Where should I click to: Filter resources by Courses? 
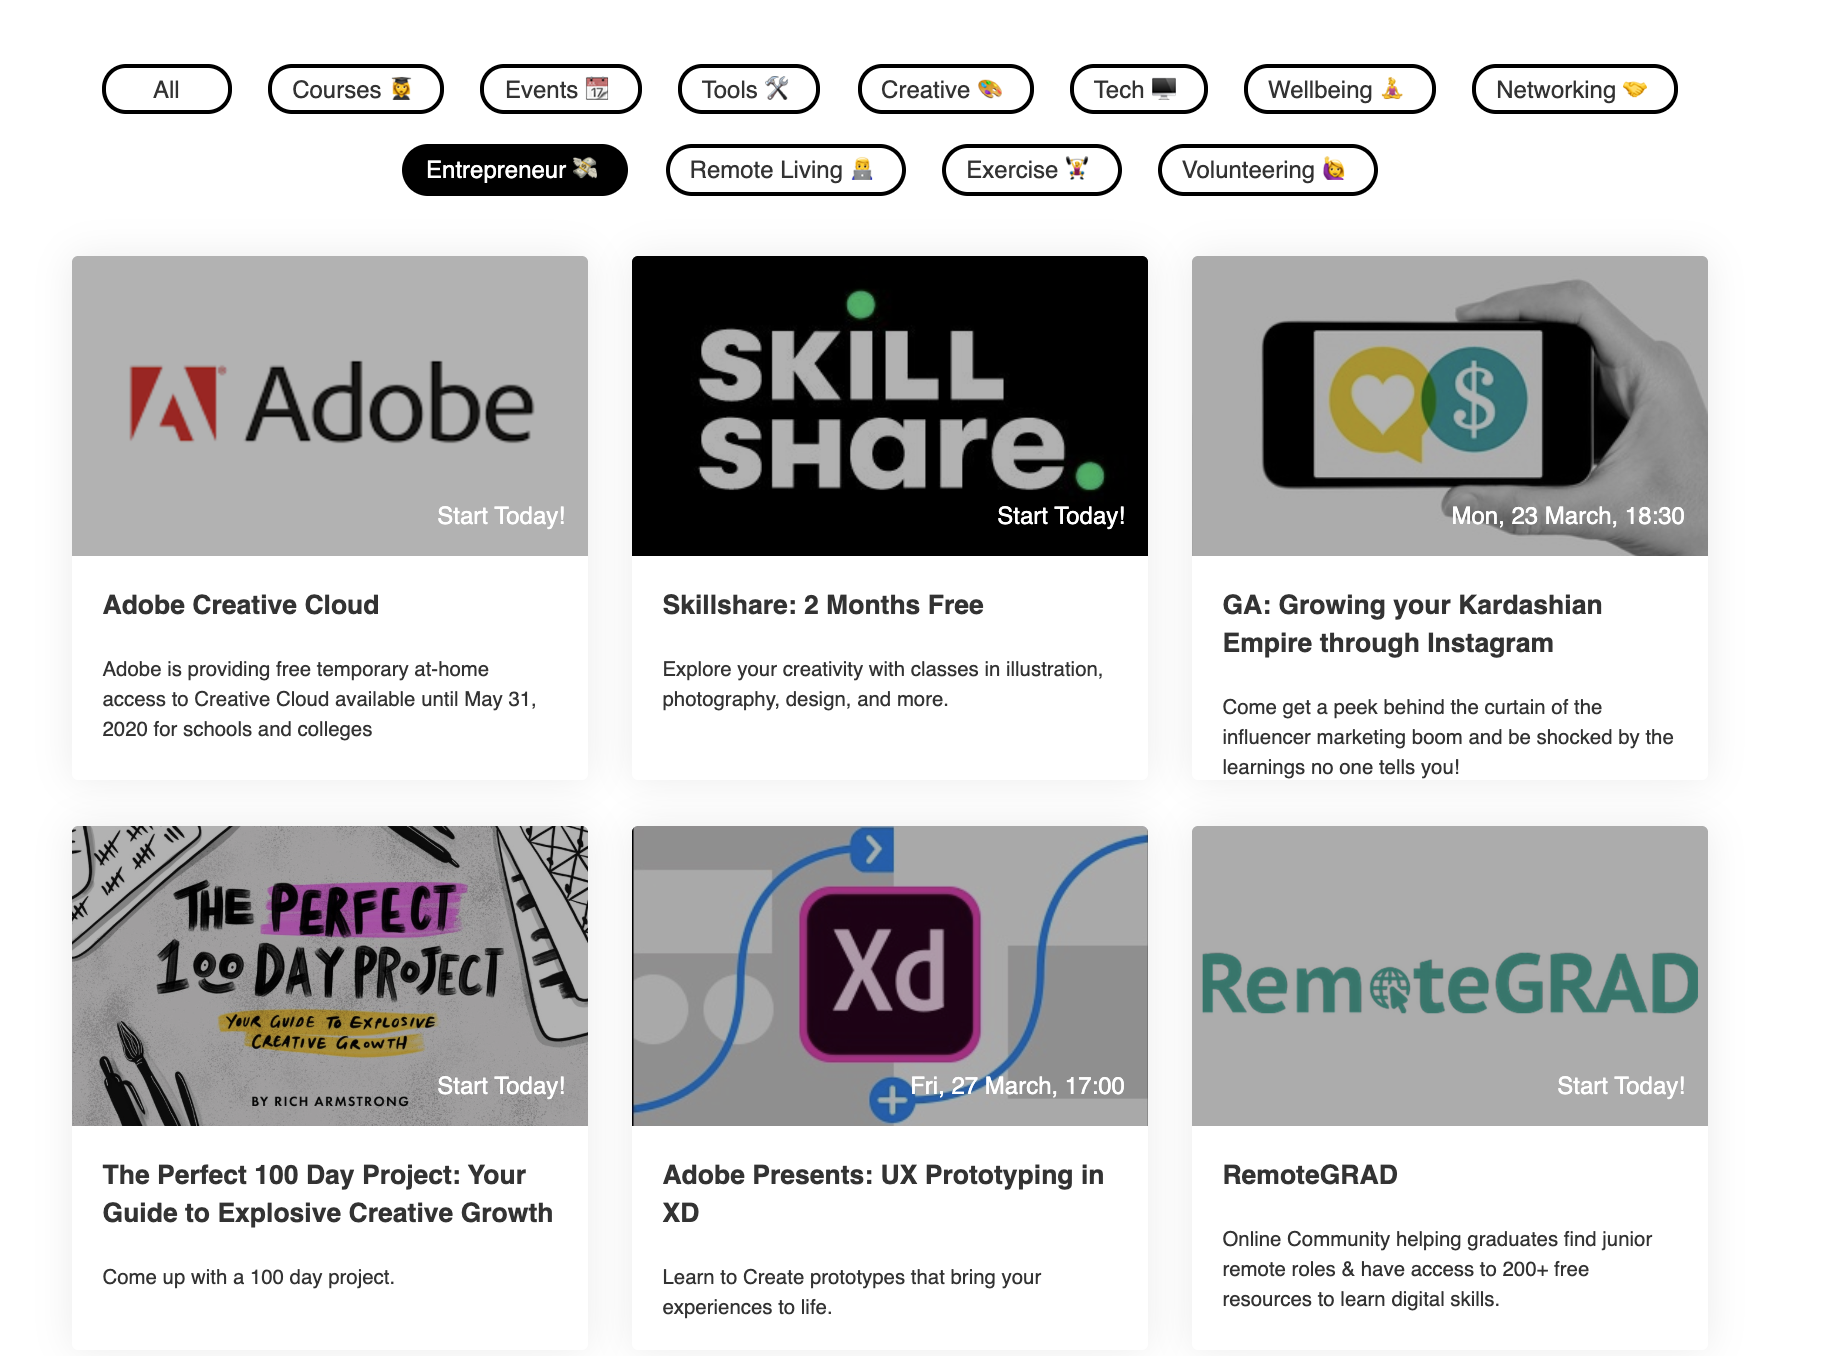(x=355, y=90)
